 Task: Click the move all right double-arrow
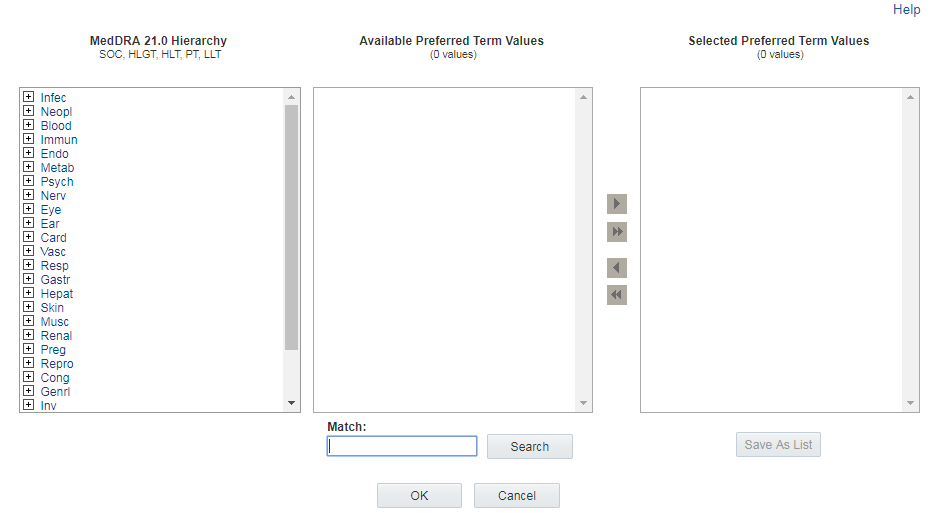click(617, 232)
